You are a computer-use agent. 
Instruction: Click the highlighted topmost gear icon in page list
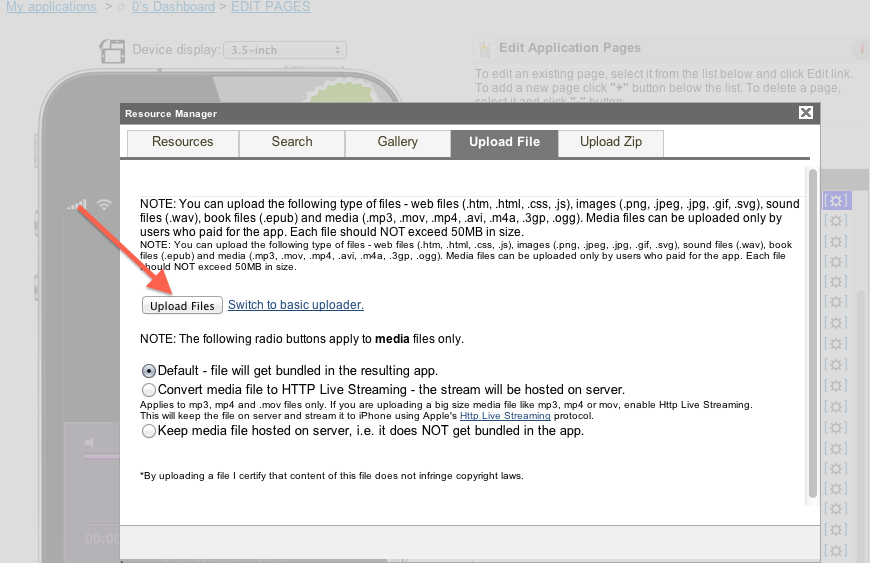[836, 200]
